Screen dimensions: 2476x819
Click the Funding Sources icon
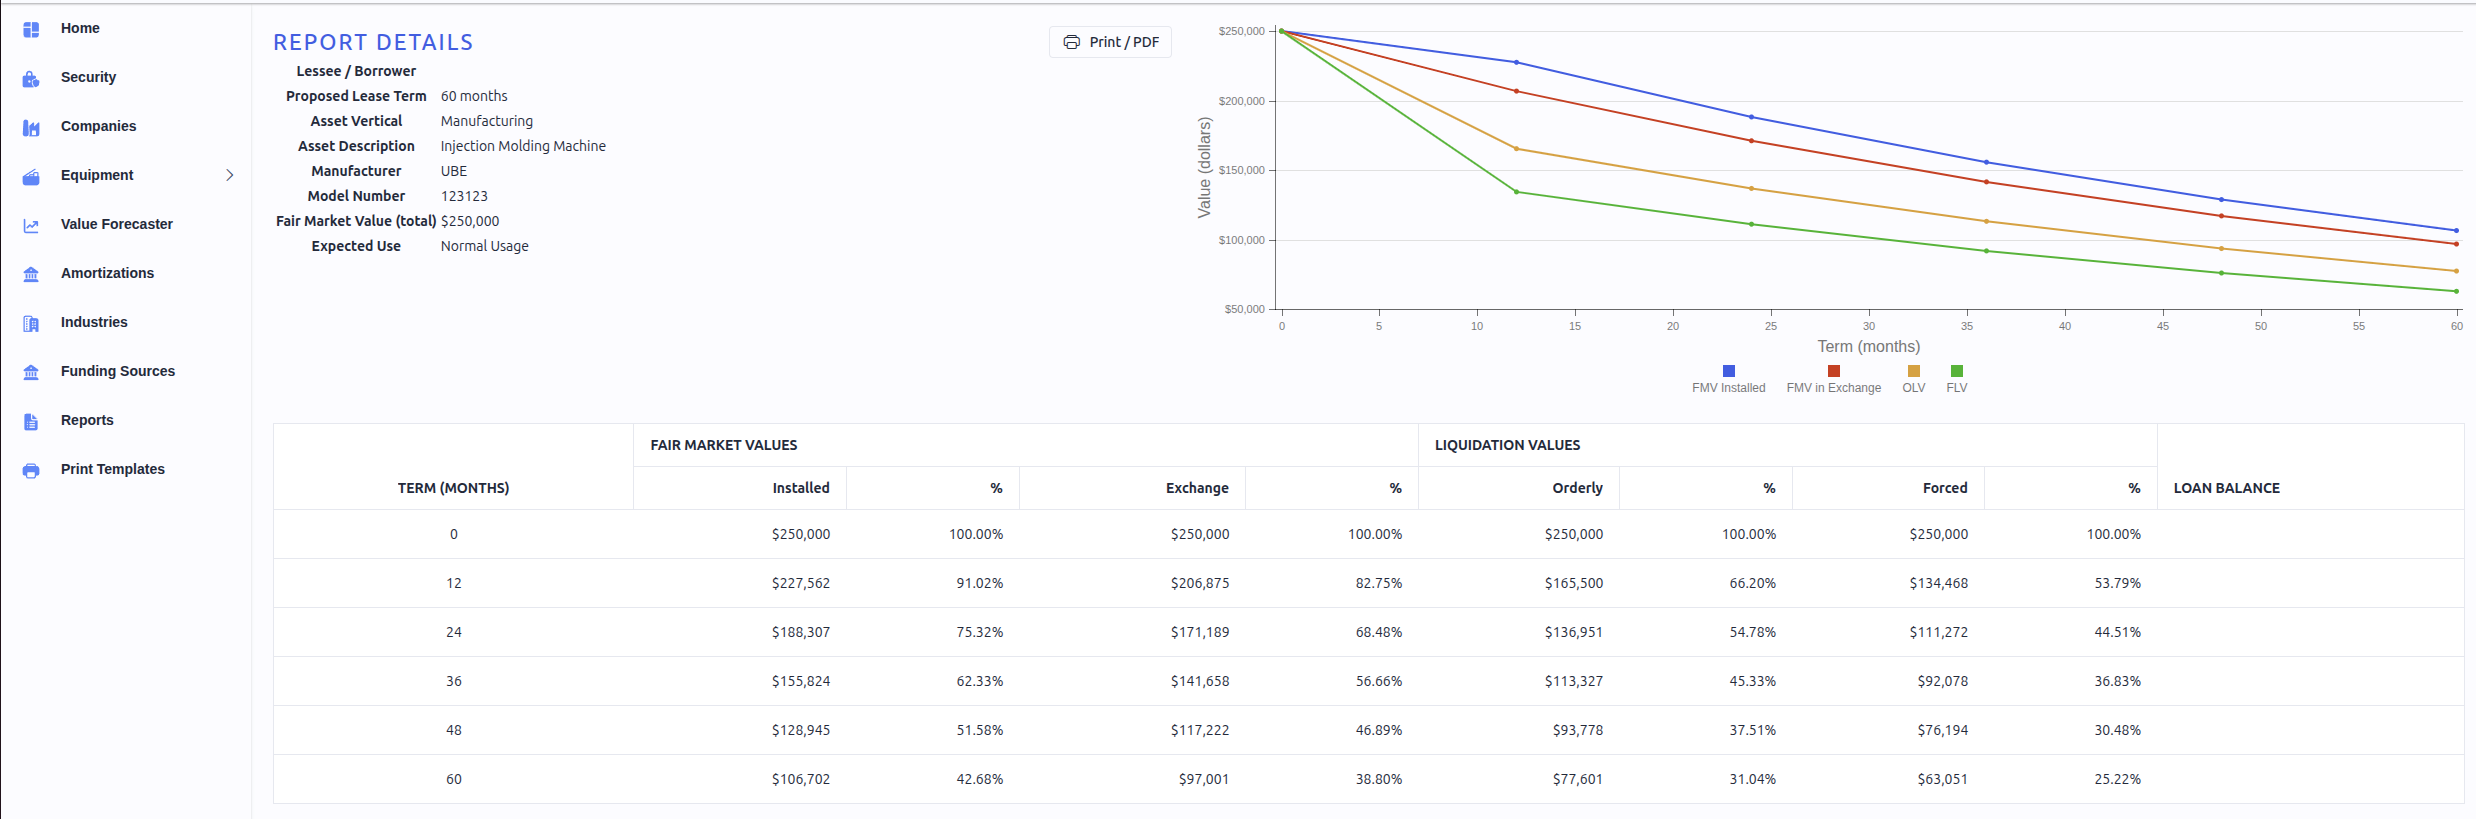tap(31, 372)
